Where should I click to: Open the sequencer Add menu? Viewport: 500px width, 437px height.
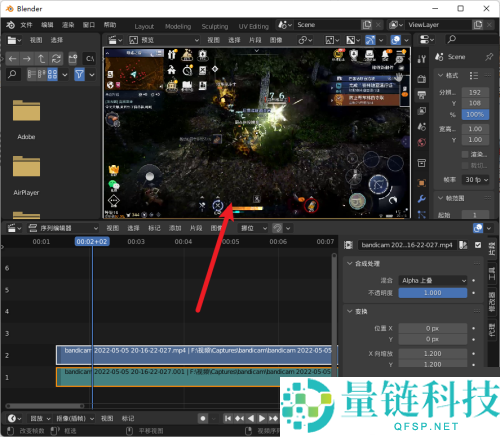[x=175, y=228]
